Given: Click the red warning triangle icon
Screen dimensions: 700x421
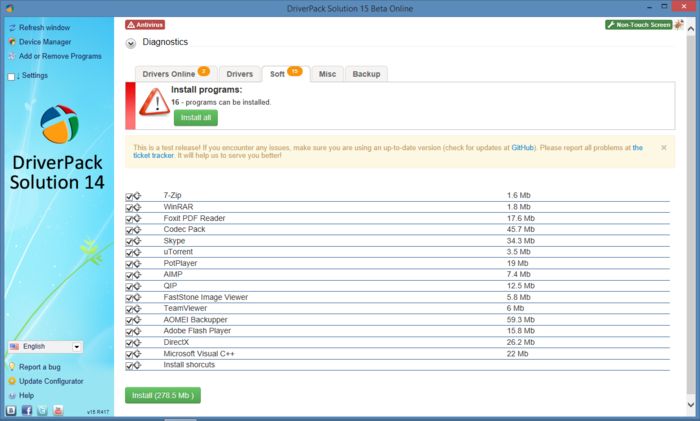Looking at the screenshot, I should tap(154, 102).
